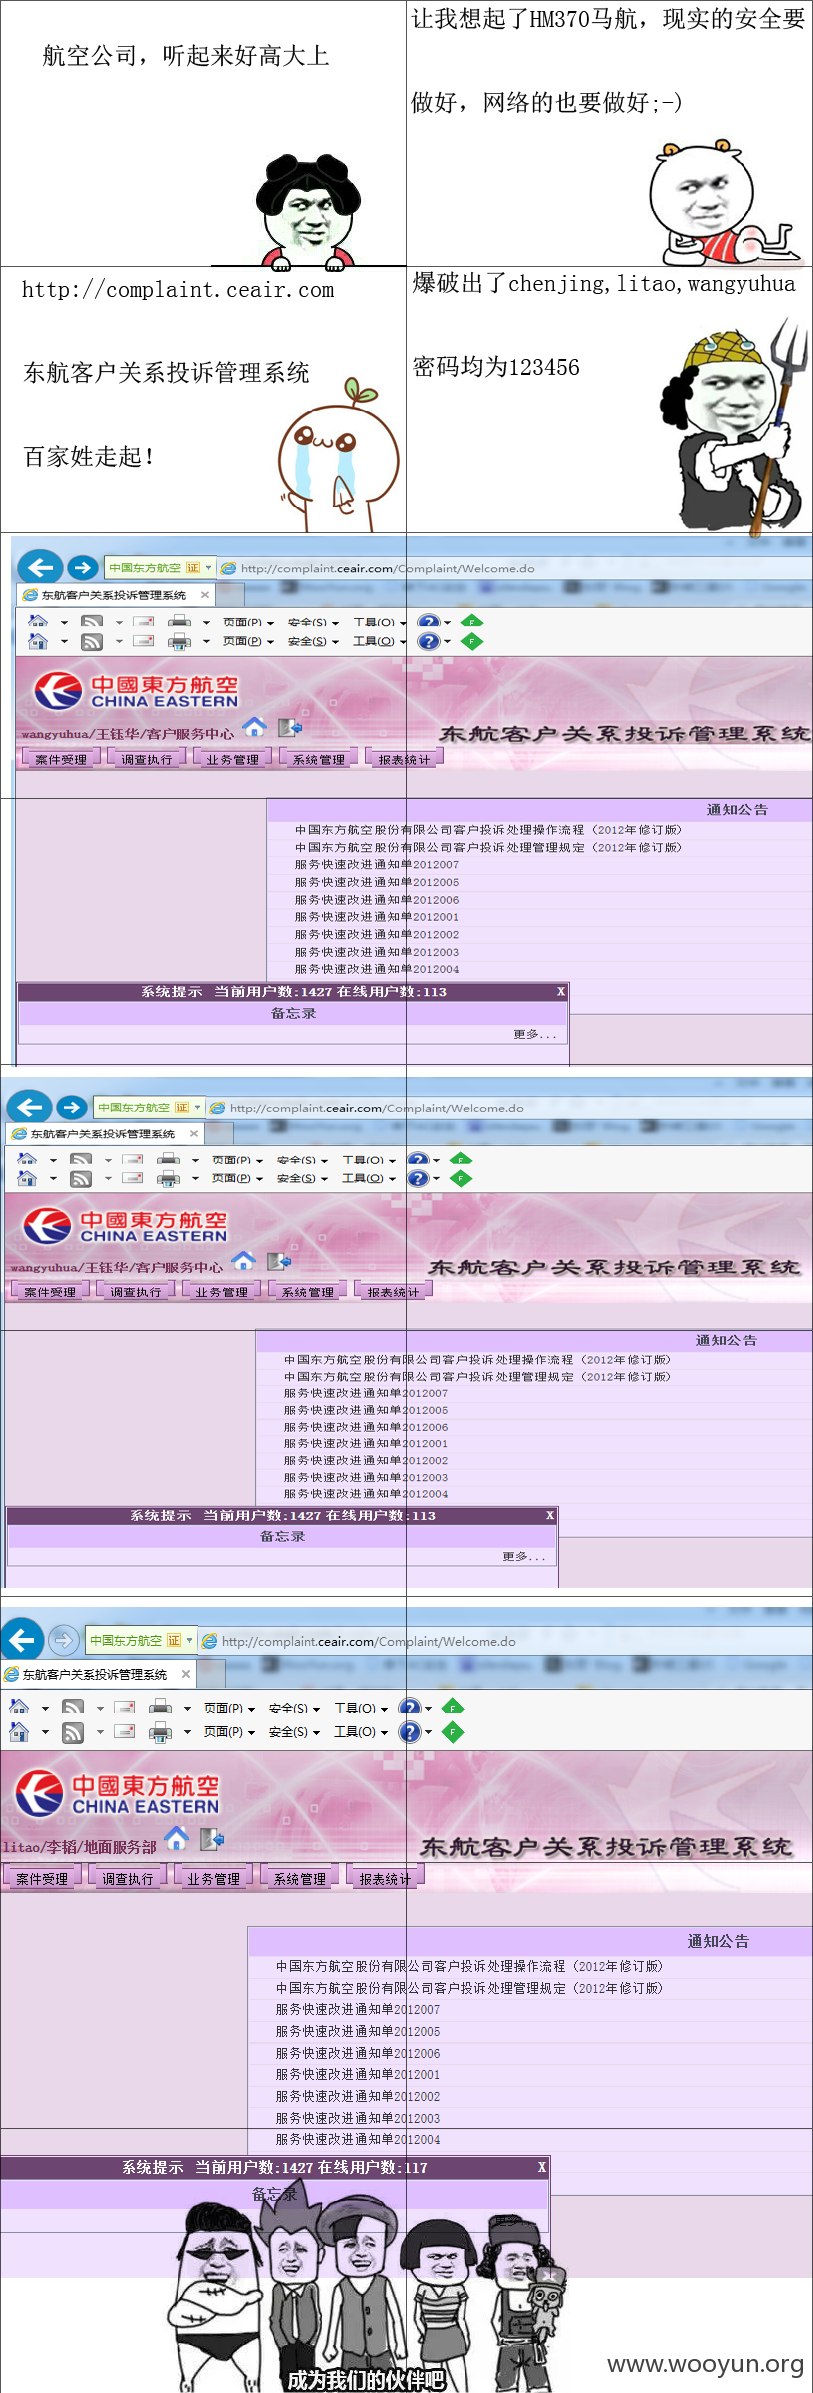Screen dimensions: 813x2393
Task: Go back in the middle wangyuhua browser capture
Action: point(30,1106)
